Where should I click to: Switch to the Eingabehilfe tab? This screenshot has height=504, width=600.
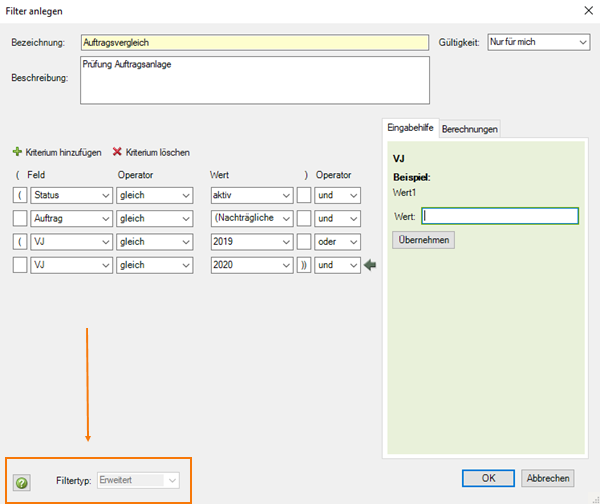click(x=410, y=128)
